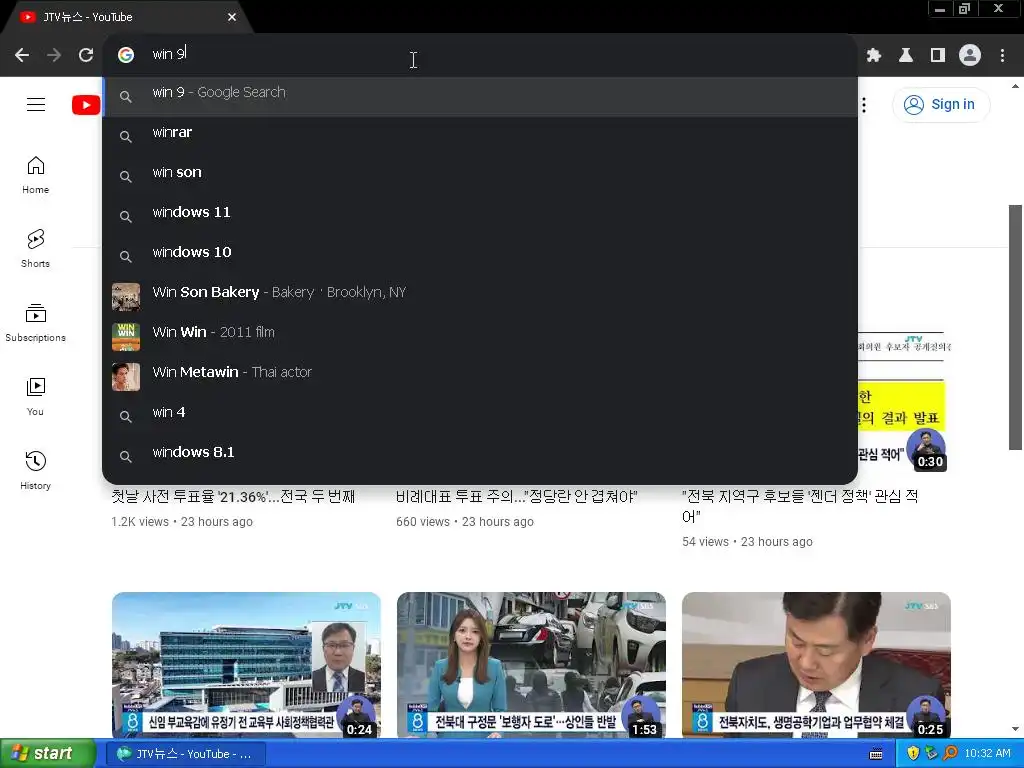This screenshot has height=768, width=1024.
Task: Open the Chrome Labs flask icon
Action: (906, 56)
